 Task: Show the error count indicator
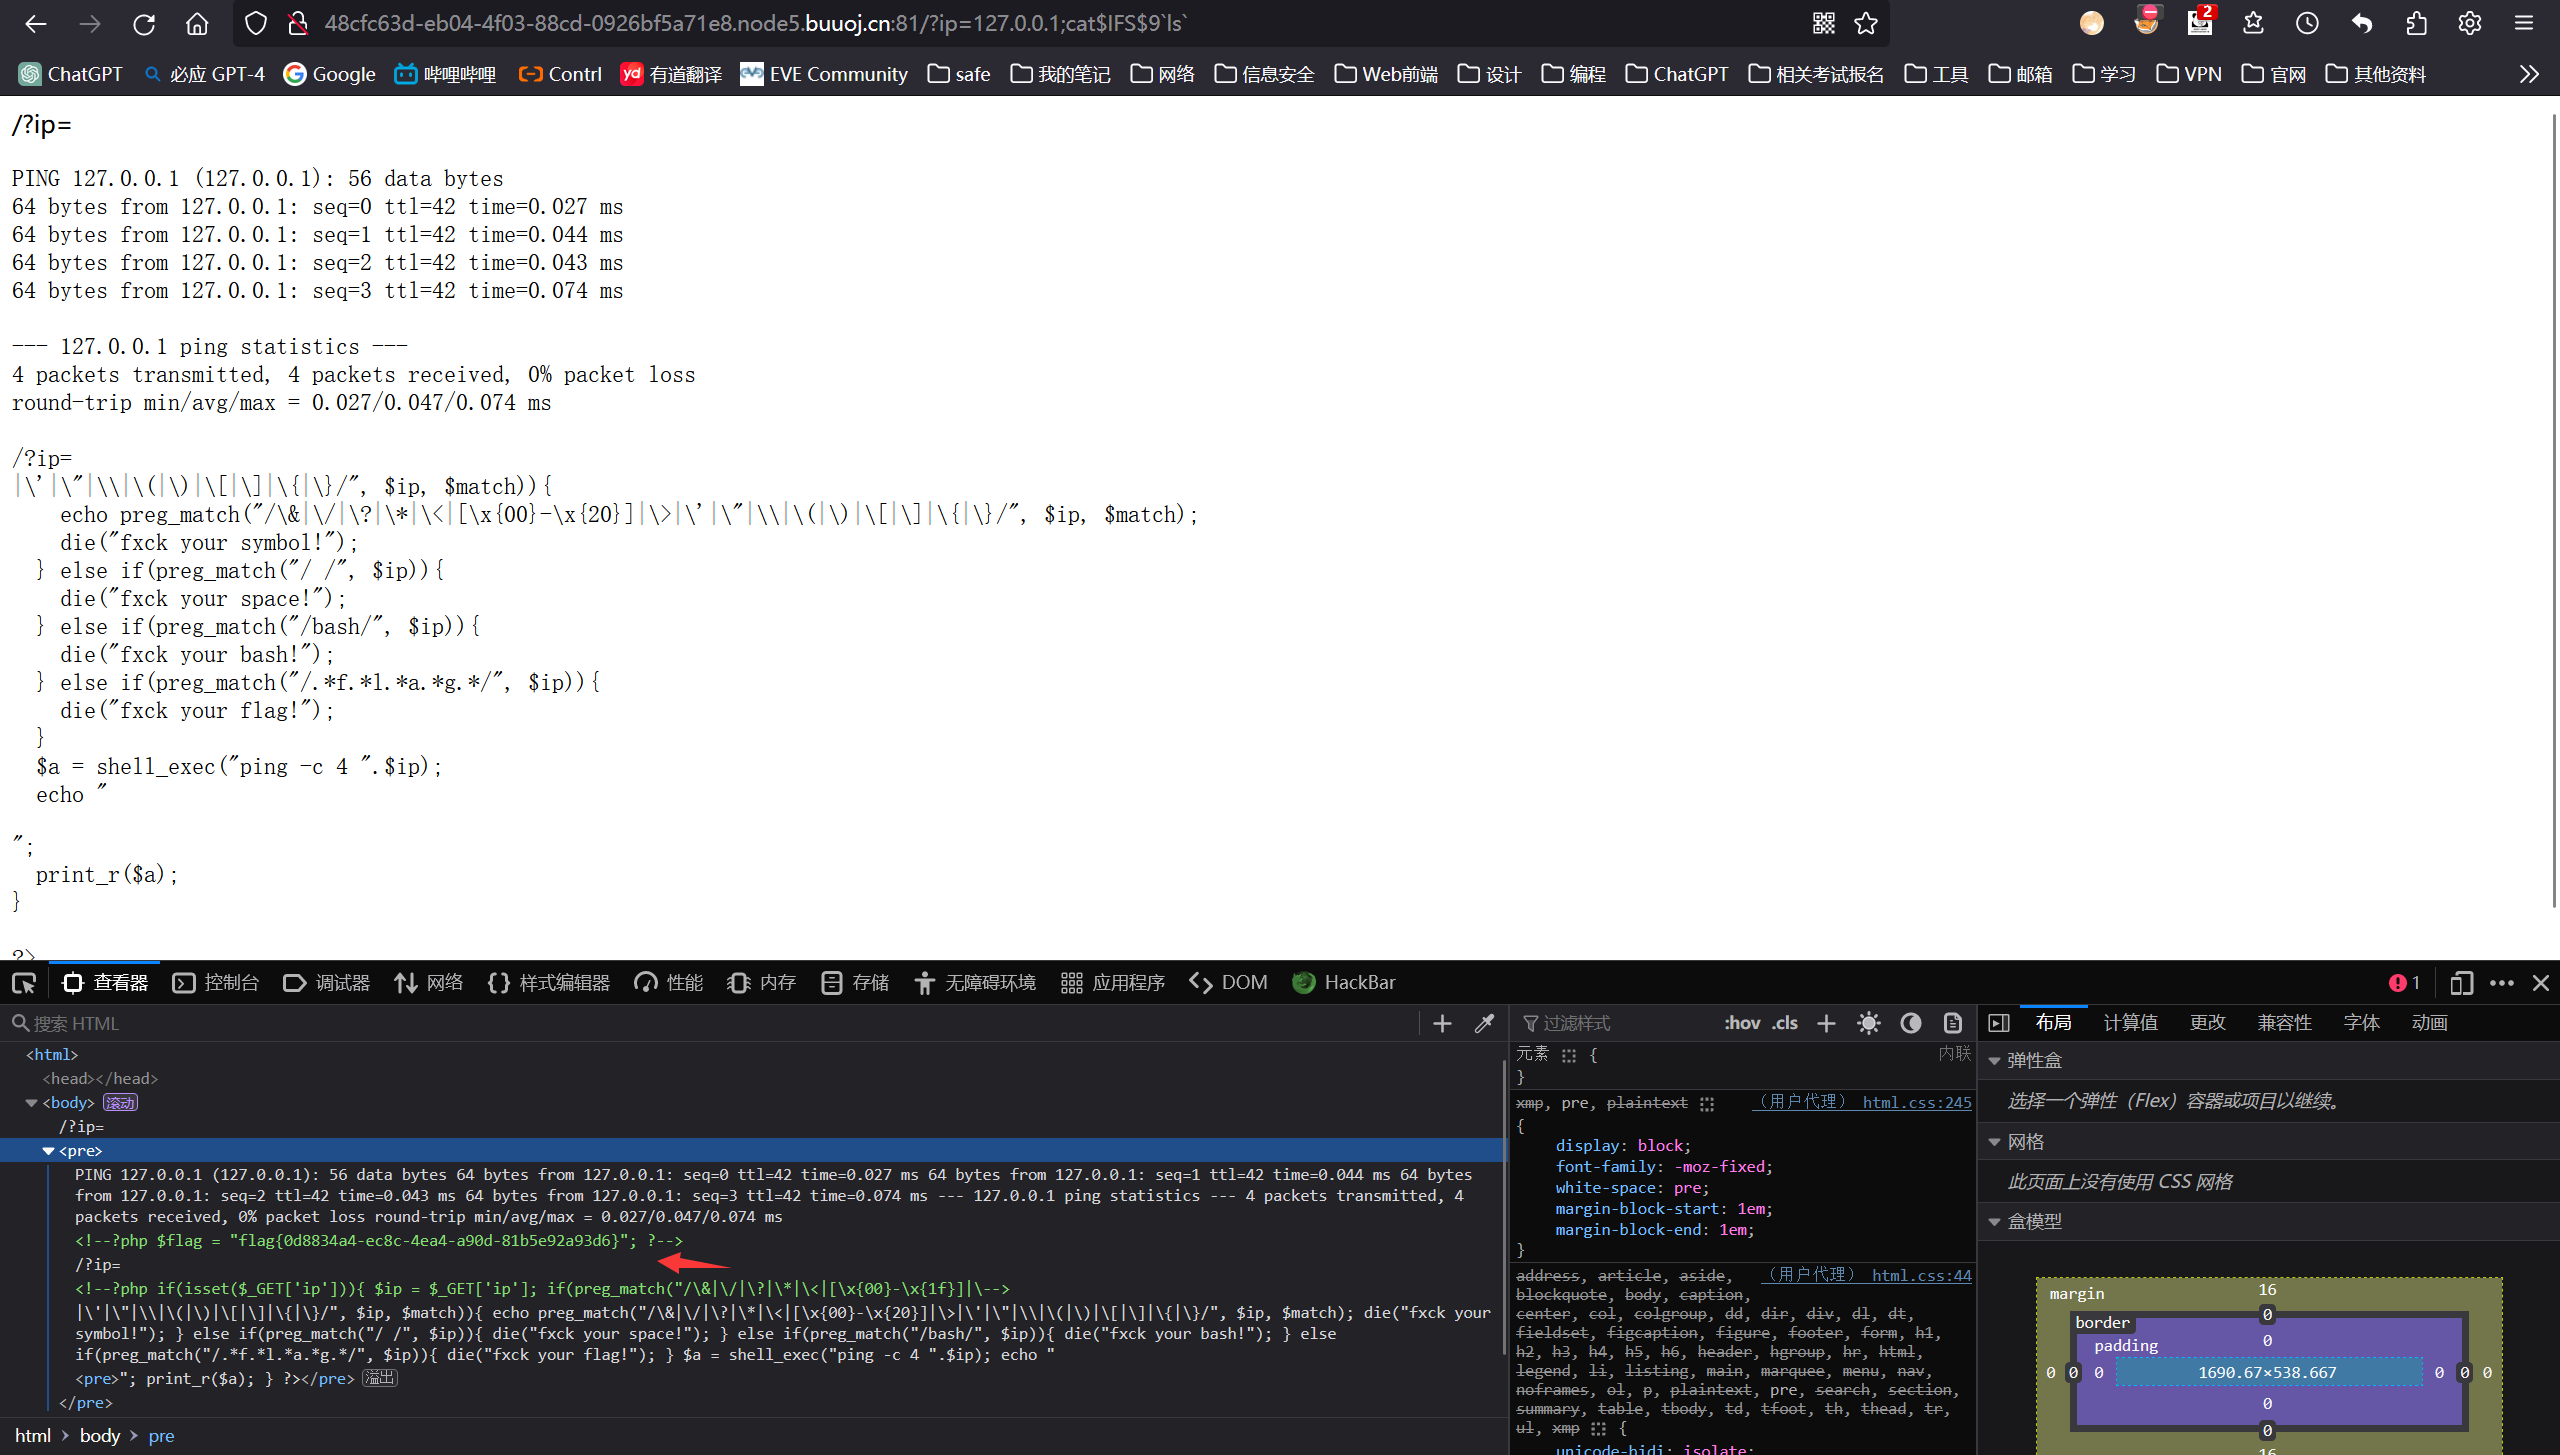[2405, 983]
